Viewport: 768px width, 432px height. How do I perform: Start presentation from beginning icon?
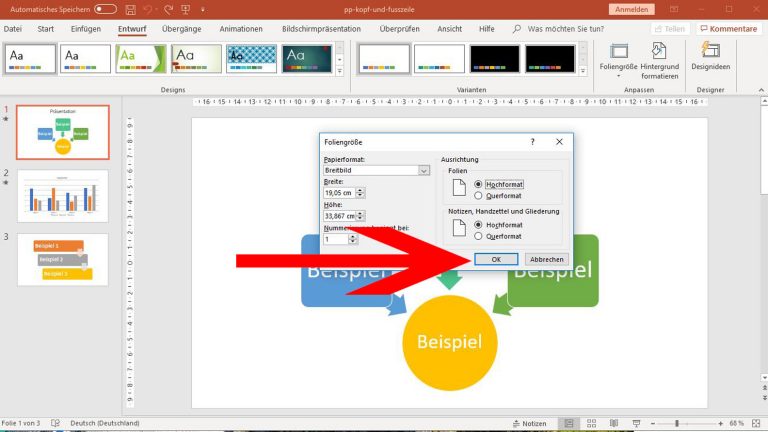185,9
